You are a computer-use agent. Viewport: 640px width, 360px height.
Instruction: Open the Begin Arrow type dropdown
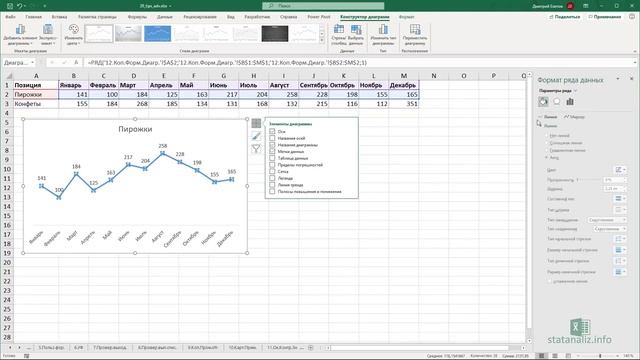tap(620, 239)
